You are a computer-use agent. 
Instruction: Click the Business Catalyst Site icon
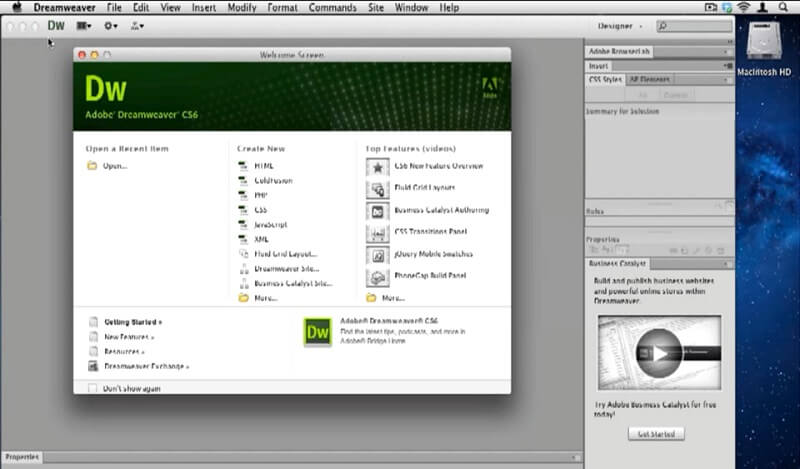pyautogui.click(x=244, y=283)
